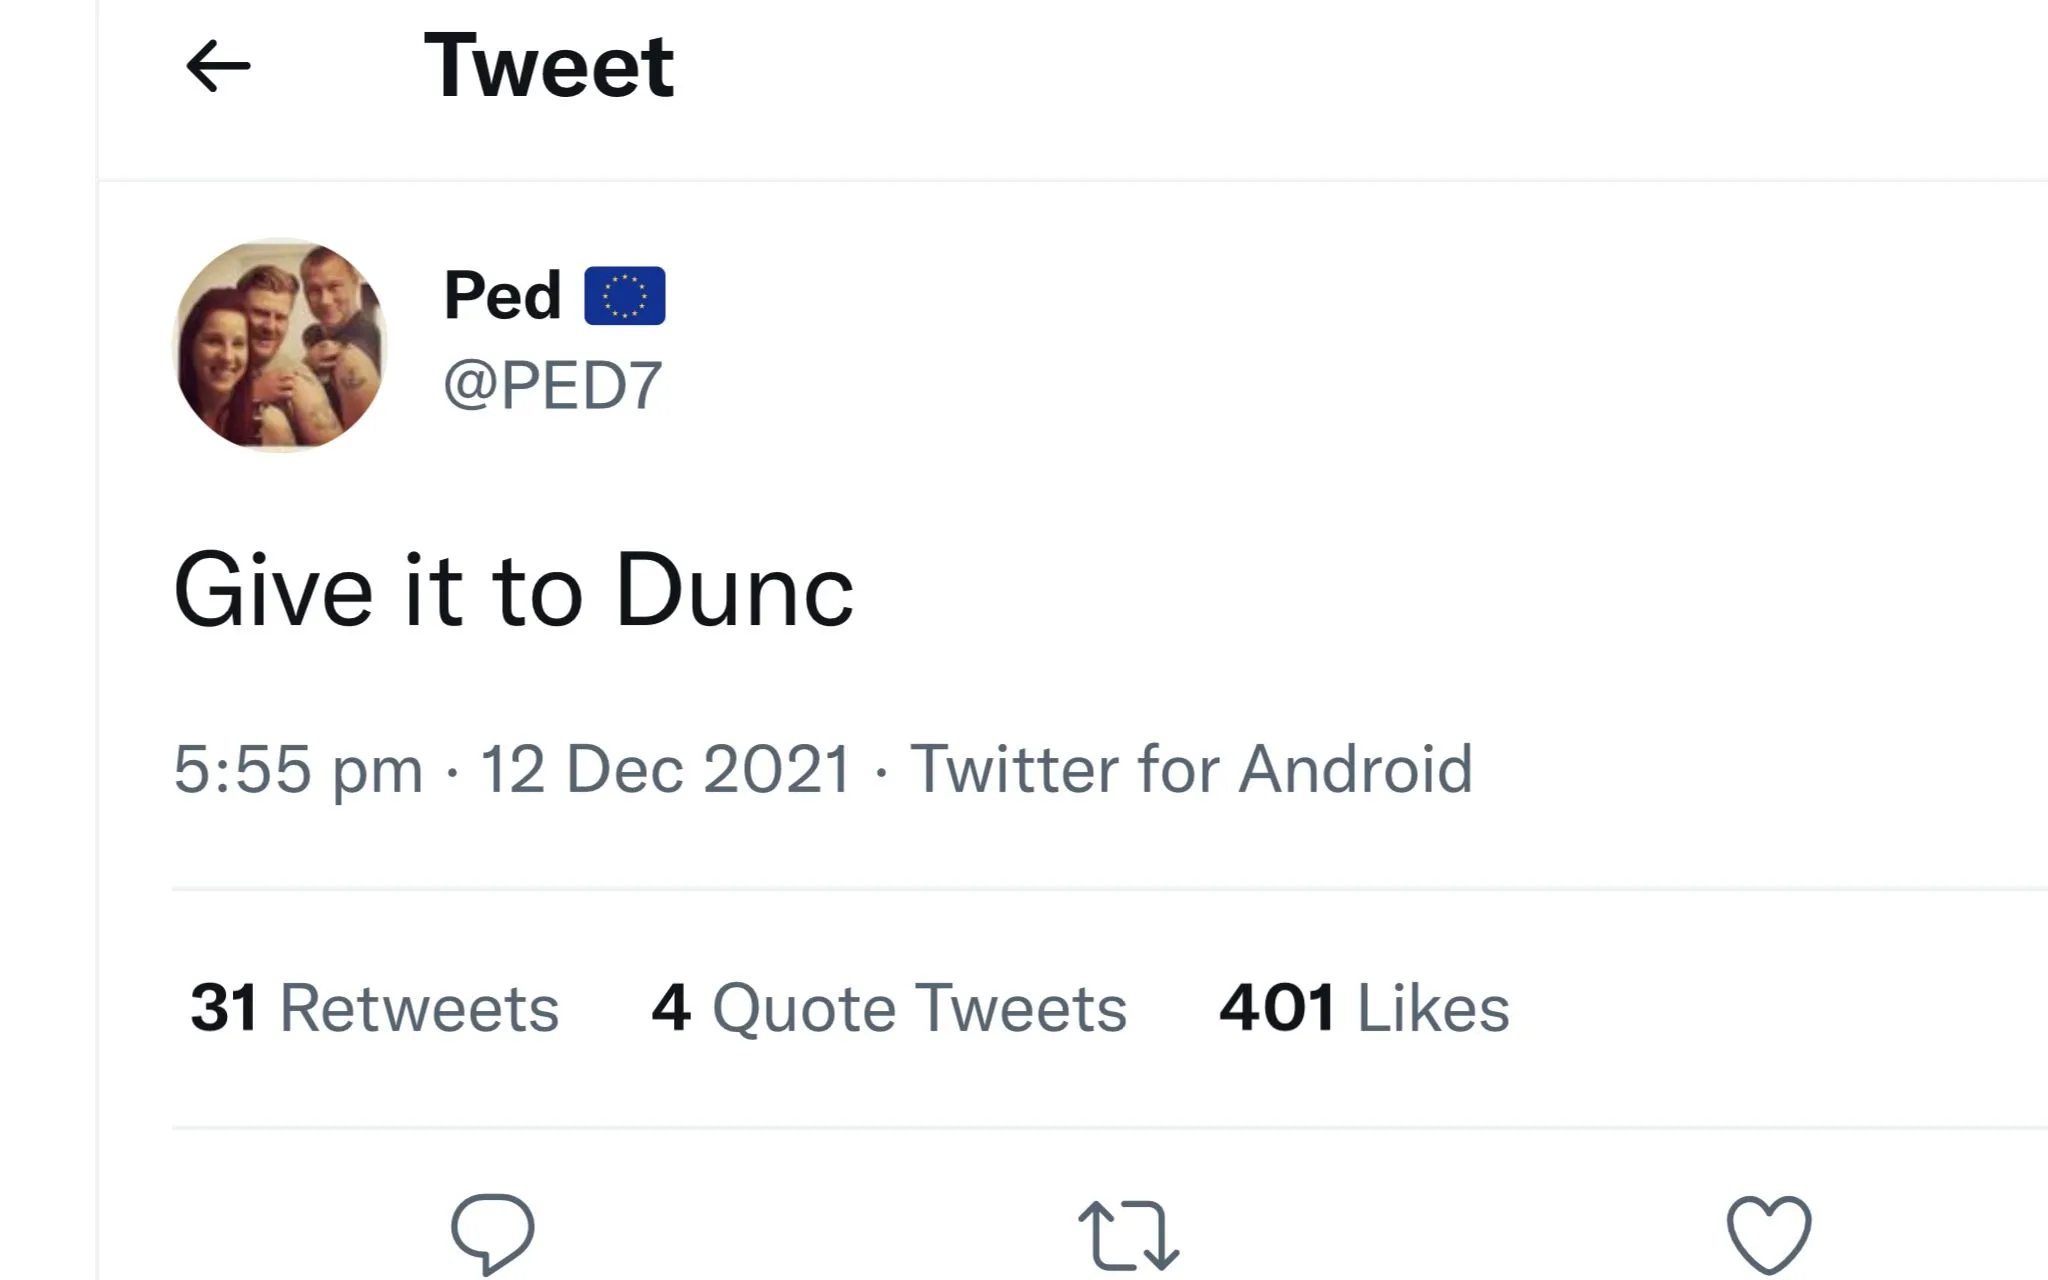Viewport: 2048px width, 1280px height.
Task: Click the display name "Ped"
Action: click(502, 296)
